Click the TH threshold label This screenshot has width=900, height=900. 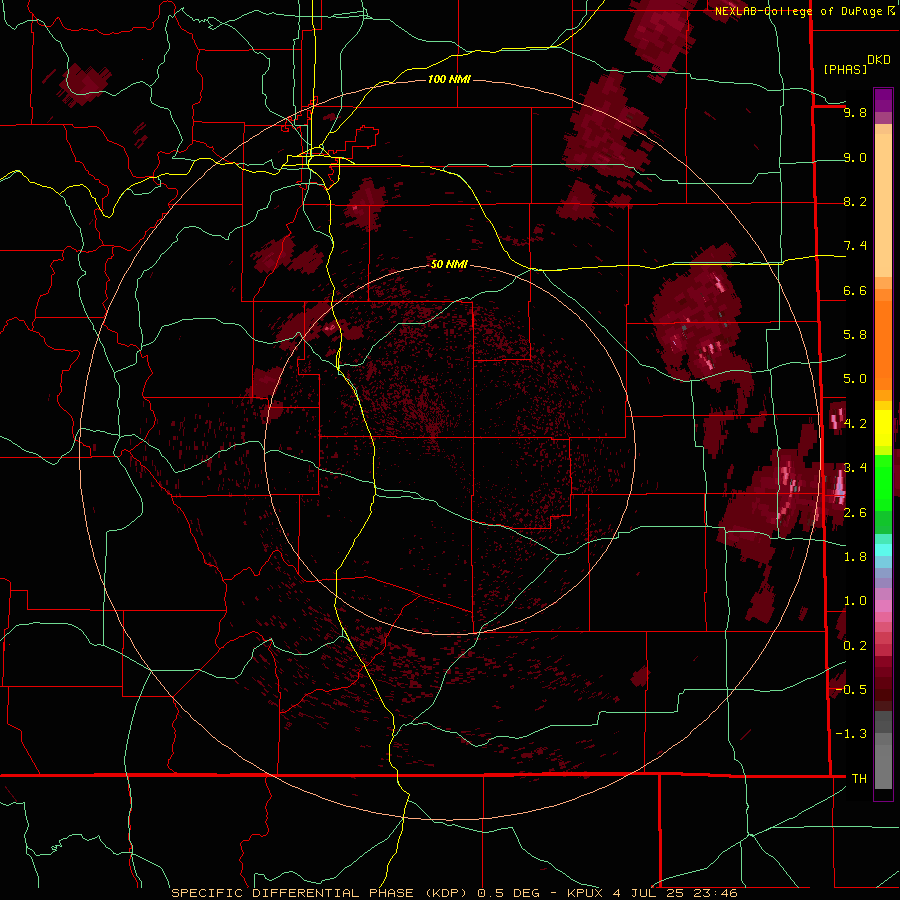[859, 778]
